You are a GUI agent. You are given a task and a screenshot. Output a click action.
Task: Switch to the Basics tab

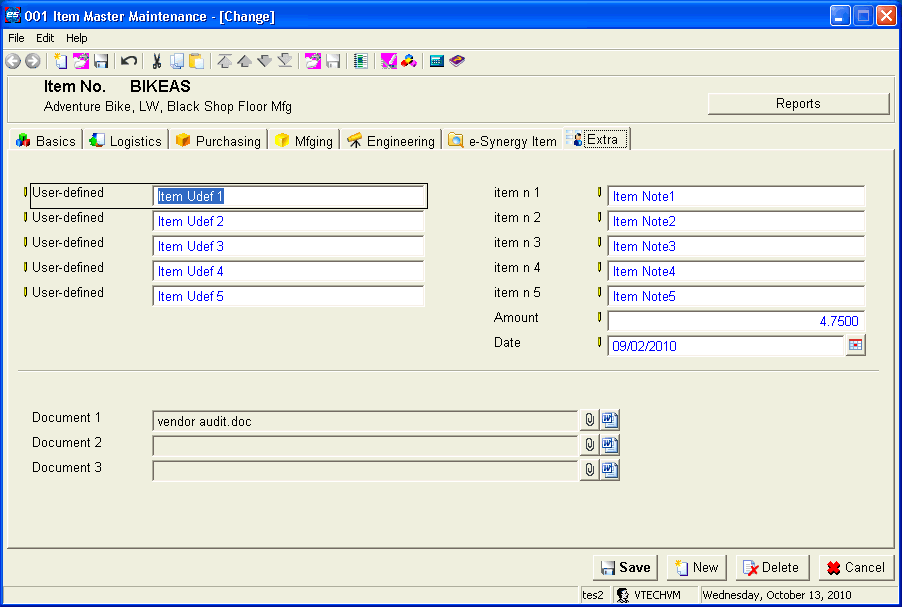(46, 141)
